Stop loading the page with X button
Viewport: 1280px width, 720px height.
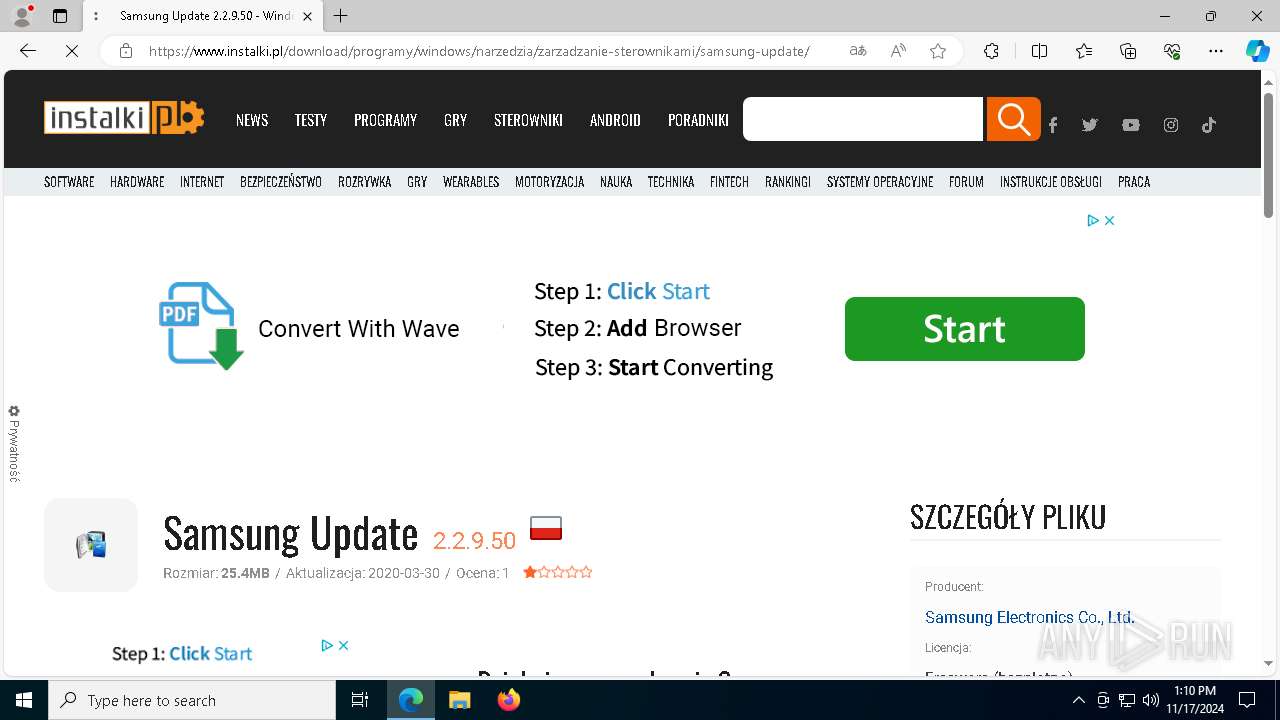click(x=72, y=51)
